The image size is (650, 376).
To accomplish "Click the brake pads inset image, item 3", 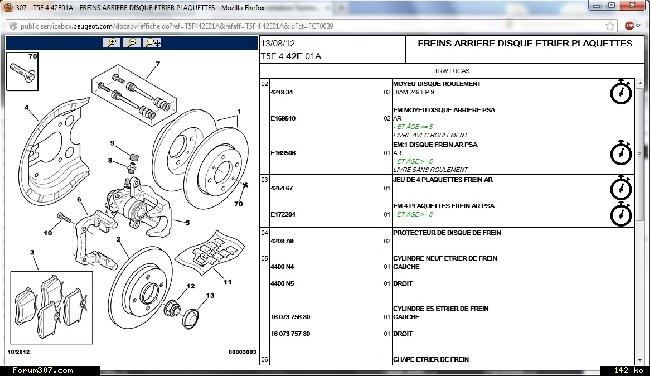I will click(51, 308).
